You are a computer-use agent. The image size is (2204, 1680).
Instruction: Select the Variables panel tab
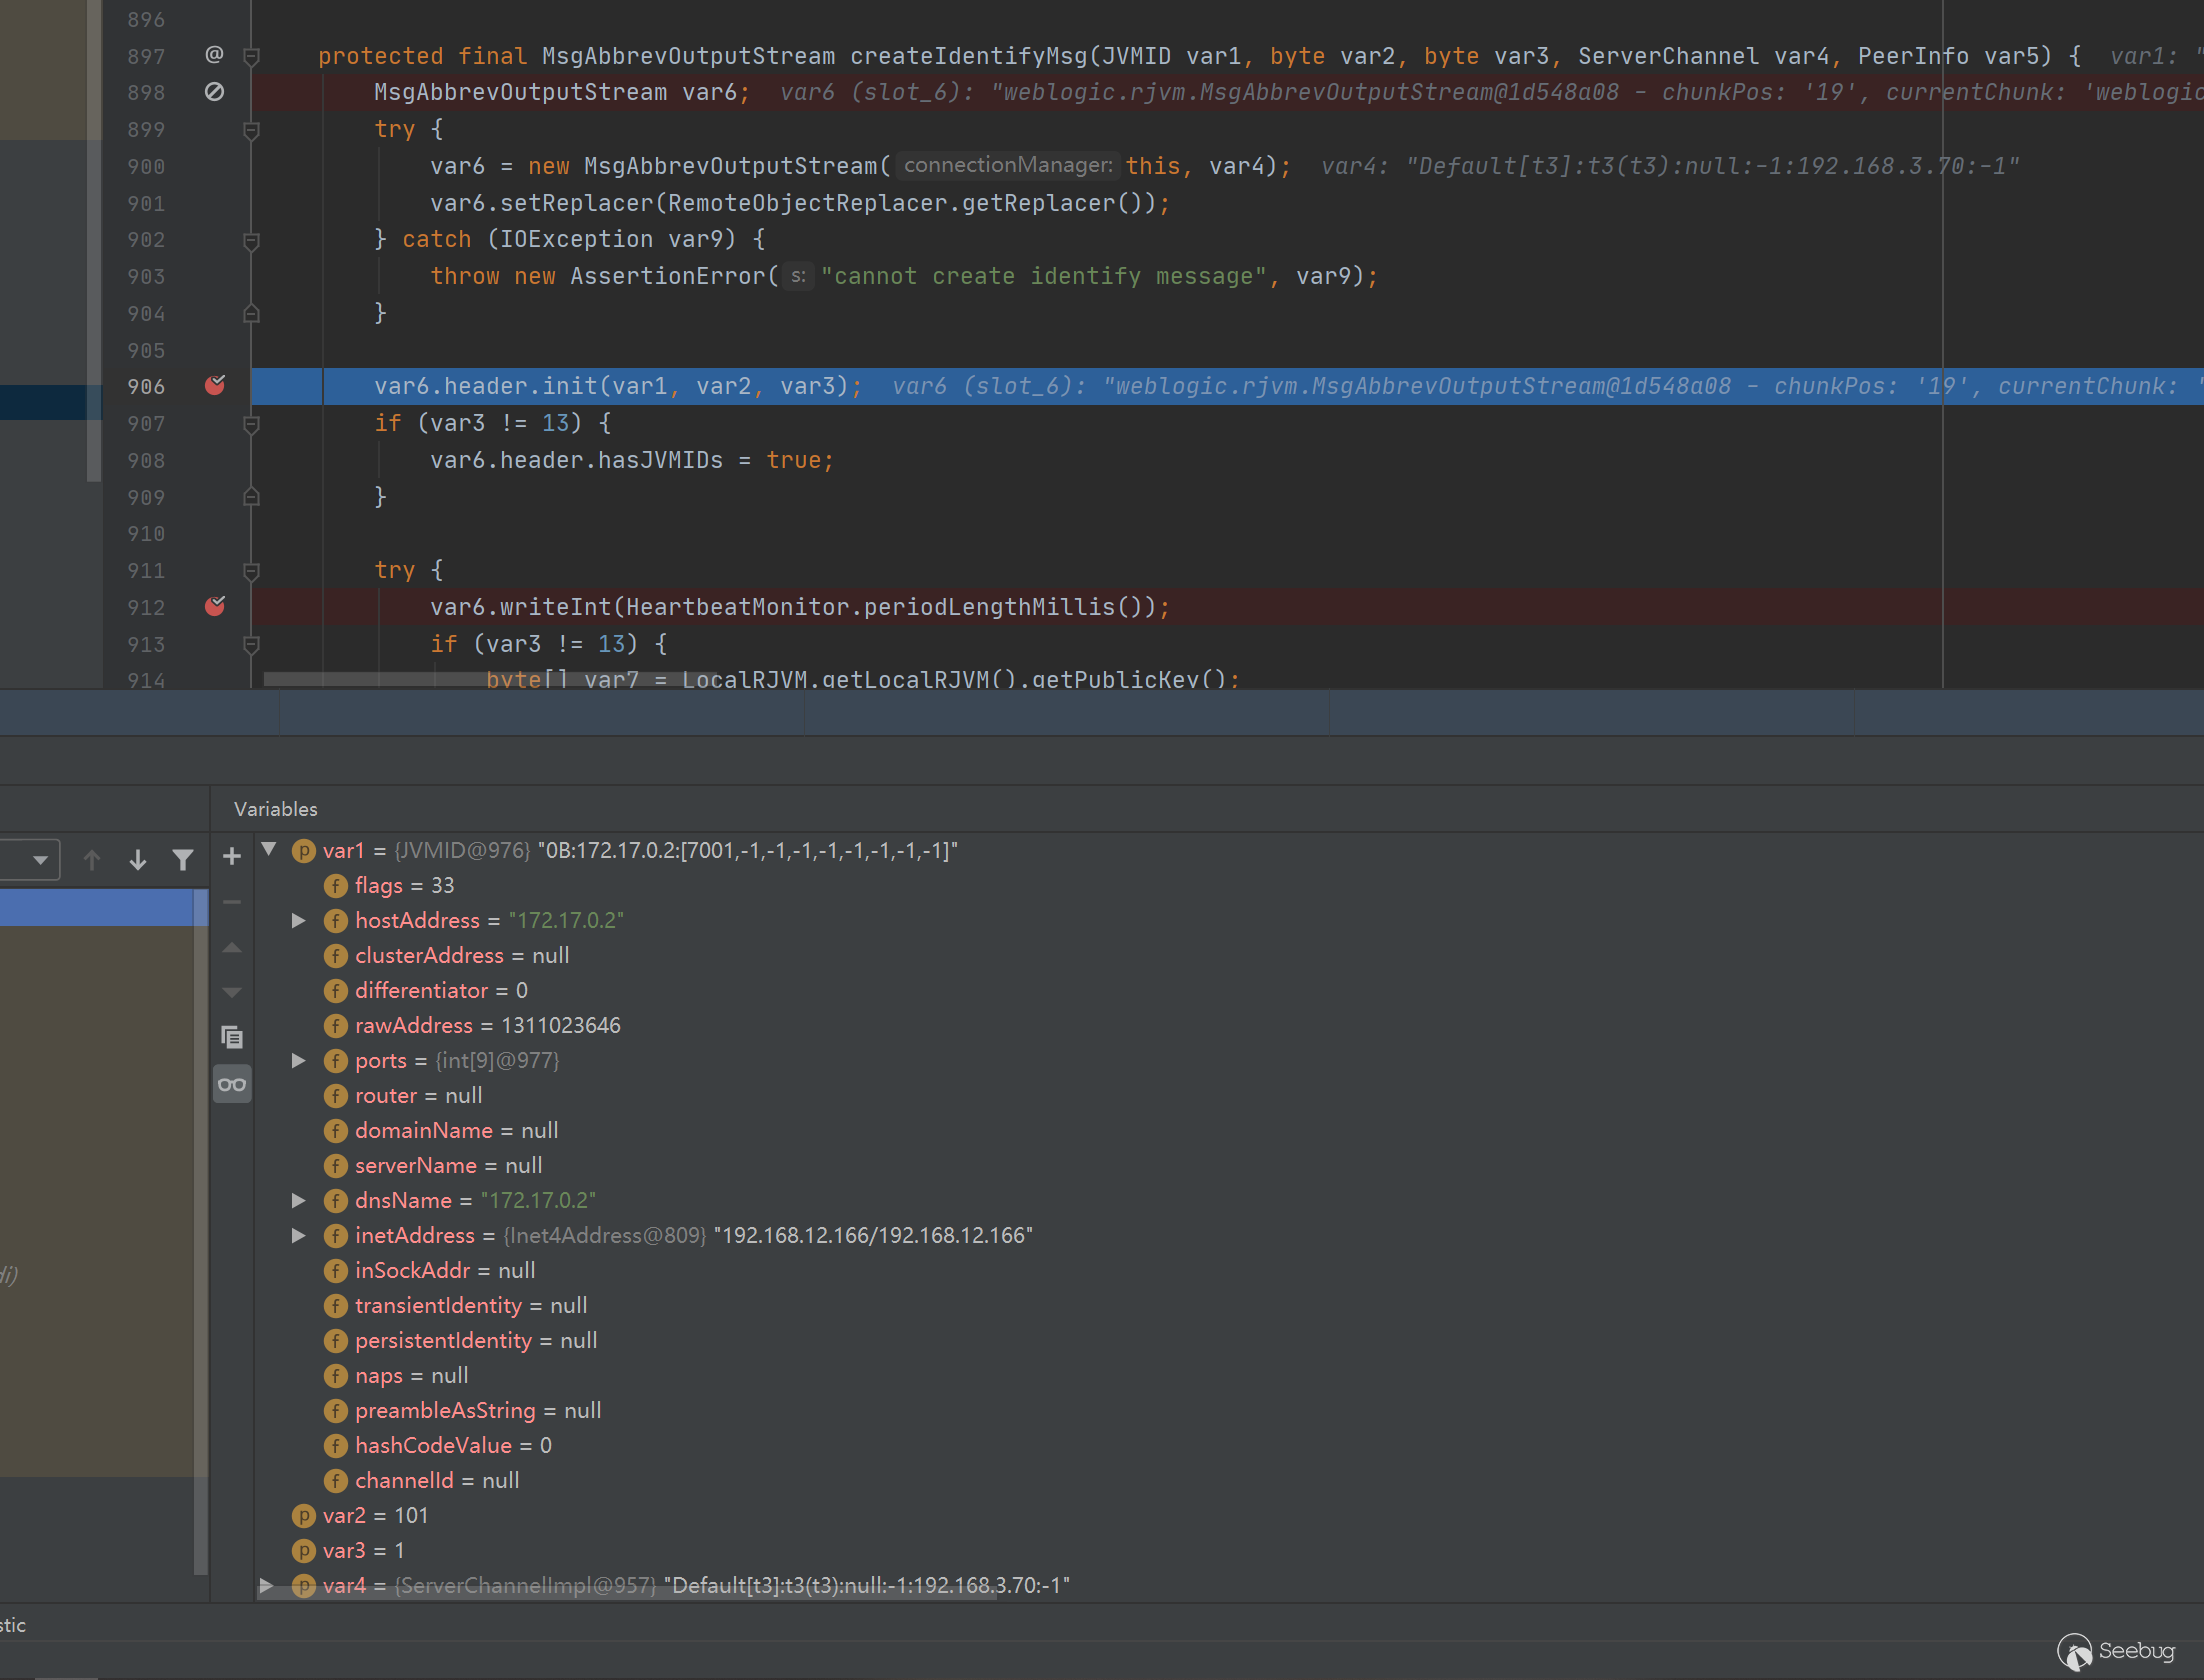(275, 809)
